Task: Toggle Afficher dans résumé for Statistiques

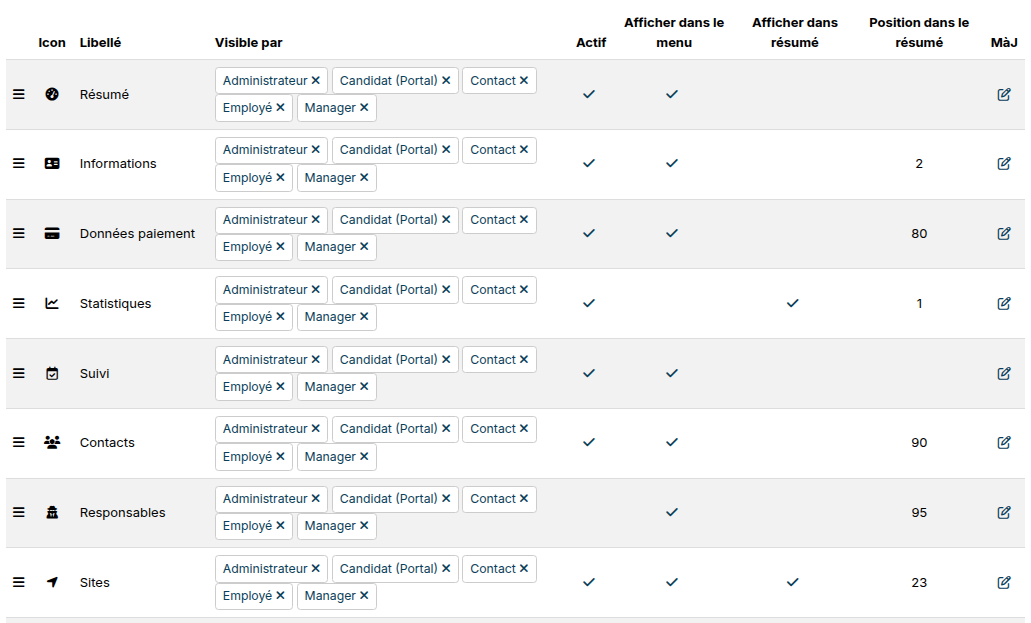Action: (x=793, y=303)
